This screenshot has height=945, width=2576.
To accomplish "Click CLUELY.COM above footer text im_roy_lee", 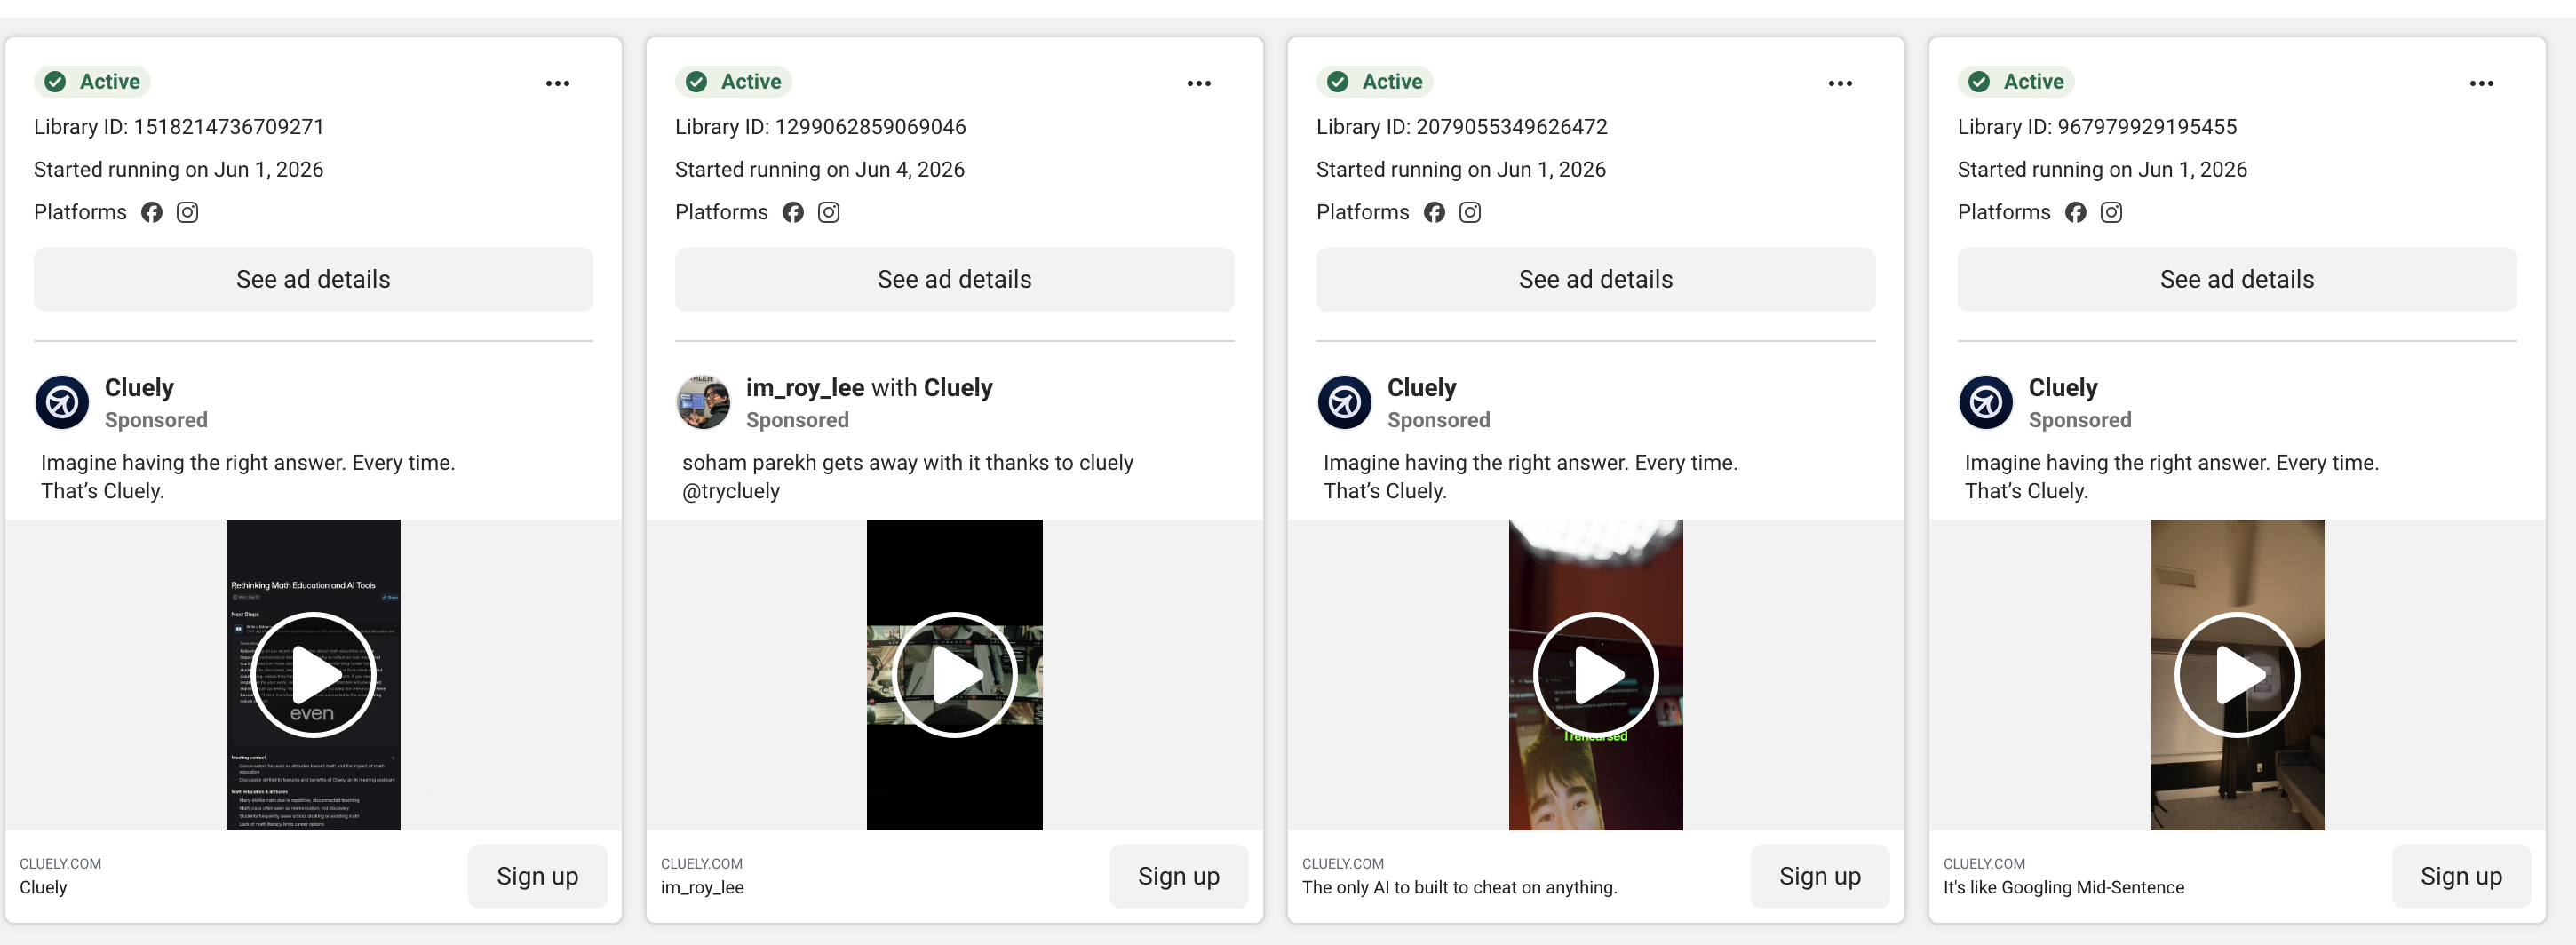I will coord(701,864).
